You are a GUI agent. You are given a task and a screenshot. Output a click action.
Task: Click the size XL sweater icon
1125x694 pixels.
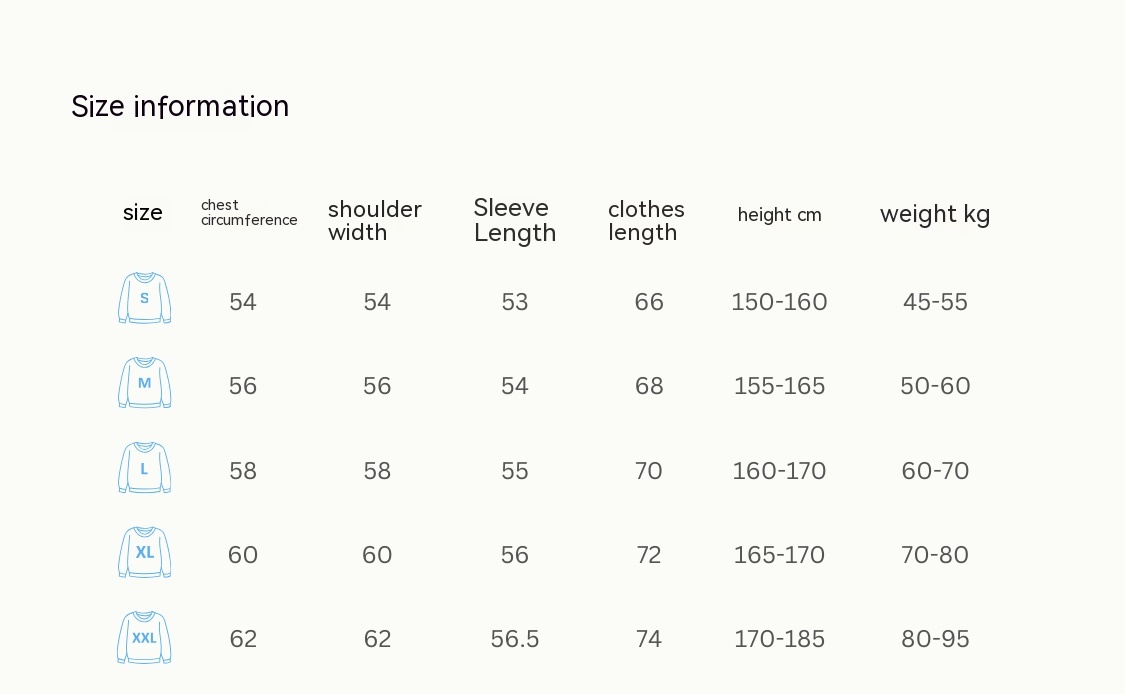click(144, 553)
